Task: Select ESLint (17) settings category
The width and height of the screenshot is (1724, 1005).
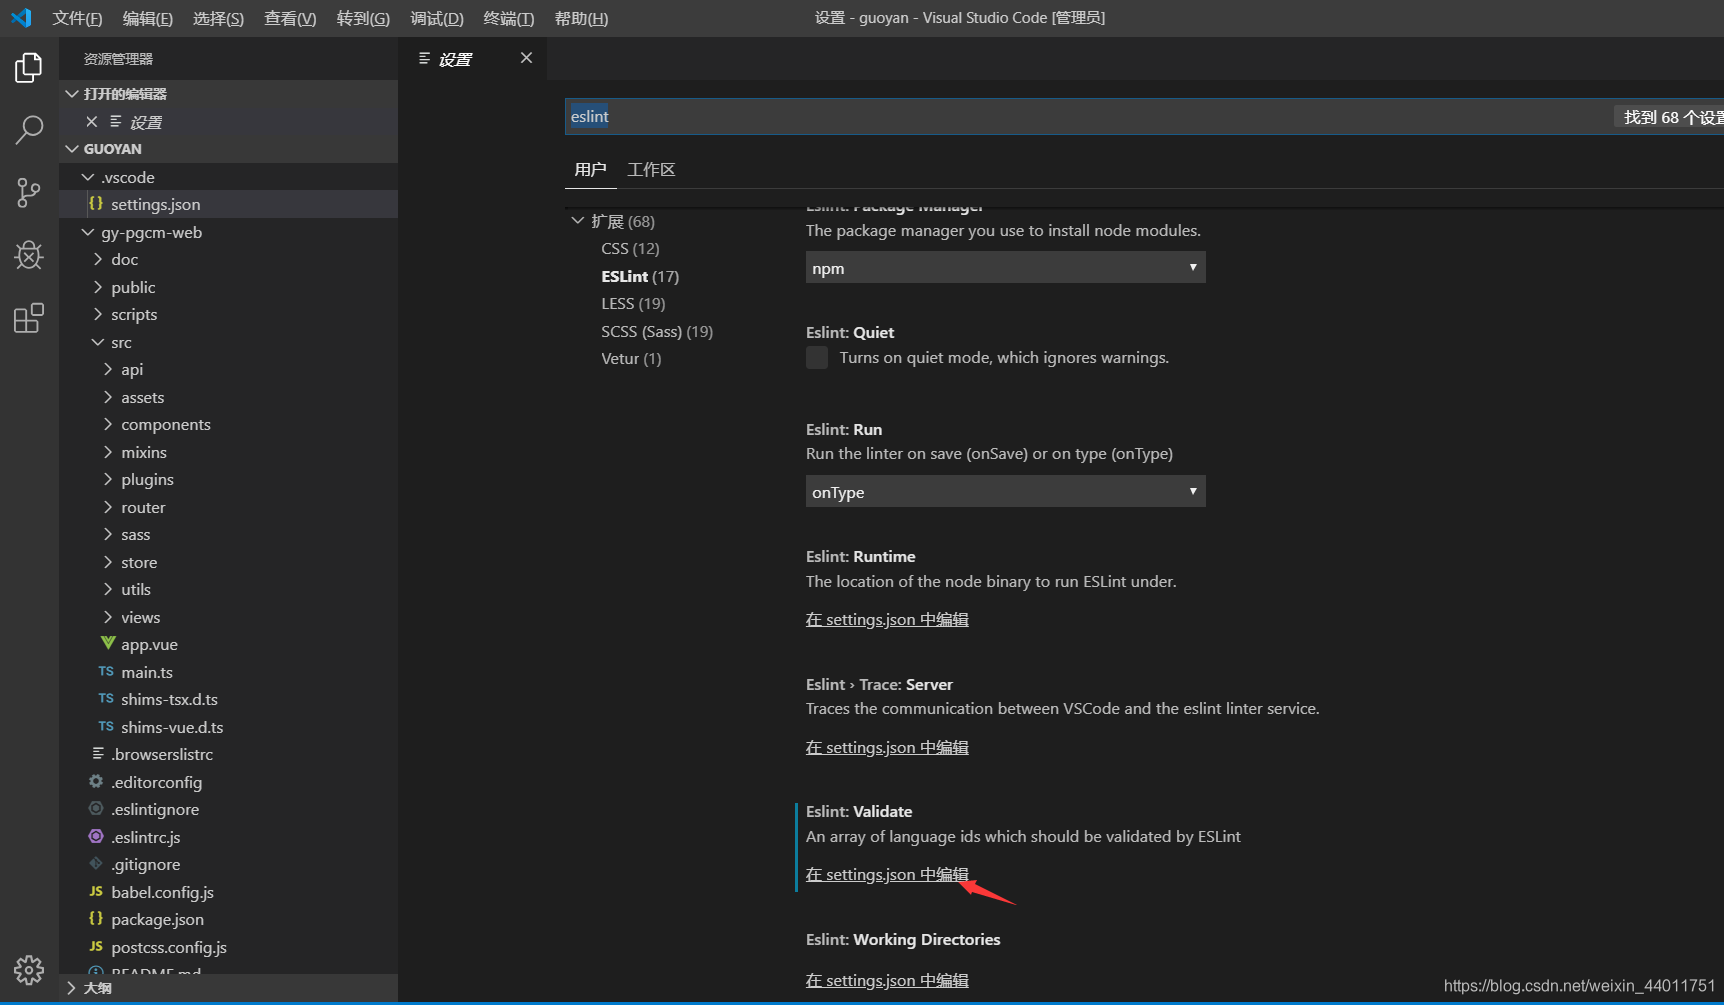Action: [x=640, y=276]
